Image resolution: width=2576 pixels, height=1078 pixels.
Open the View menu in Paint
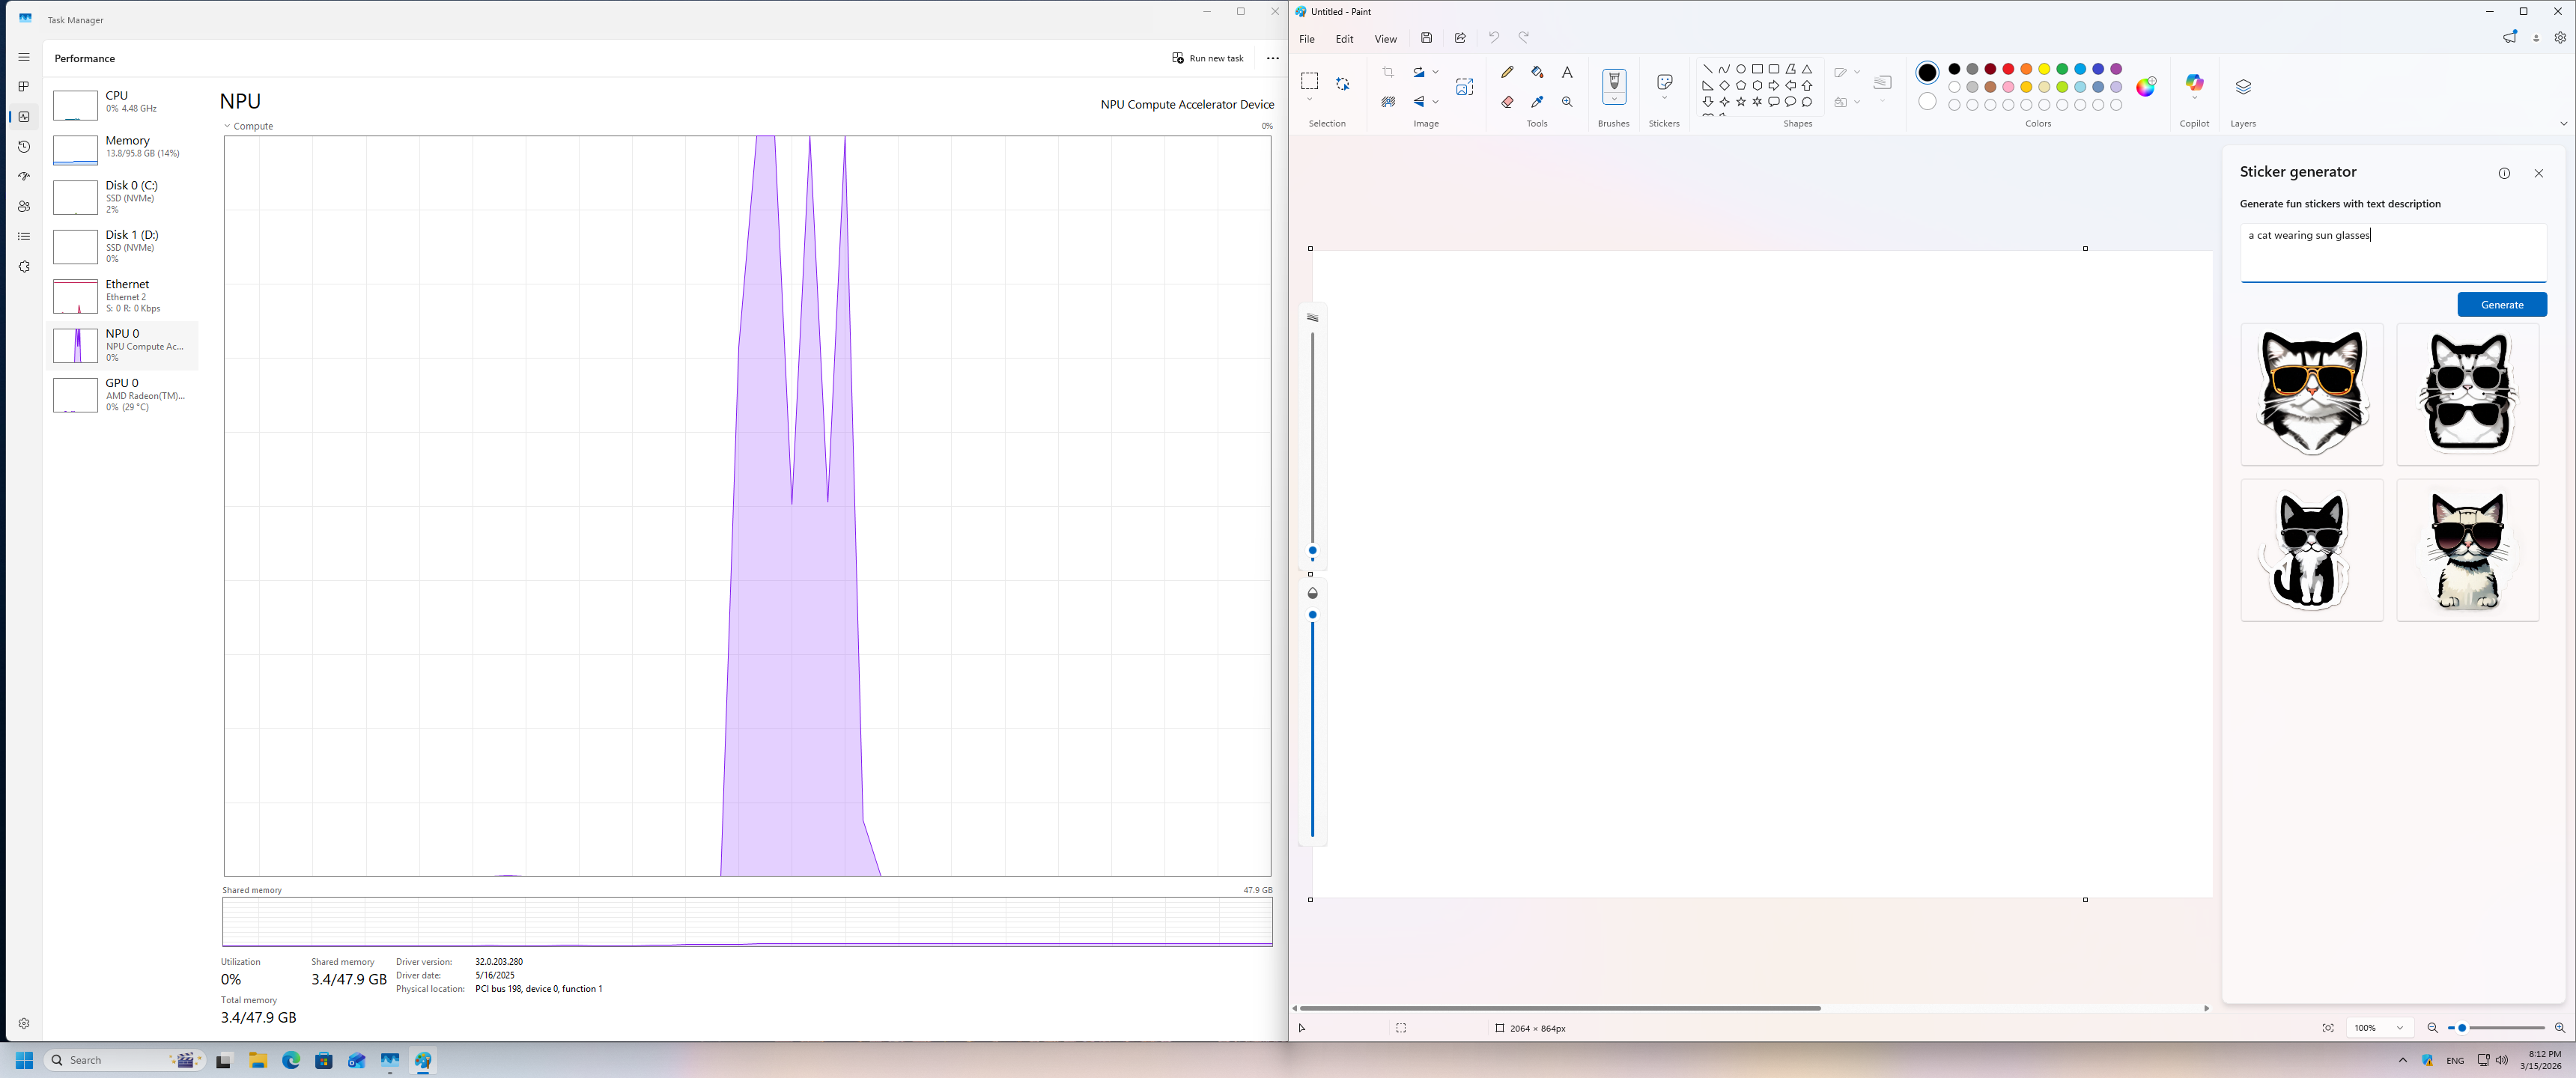click(x=1385, y=39)
